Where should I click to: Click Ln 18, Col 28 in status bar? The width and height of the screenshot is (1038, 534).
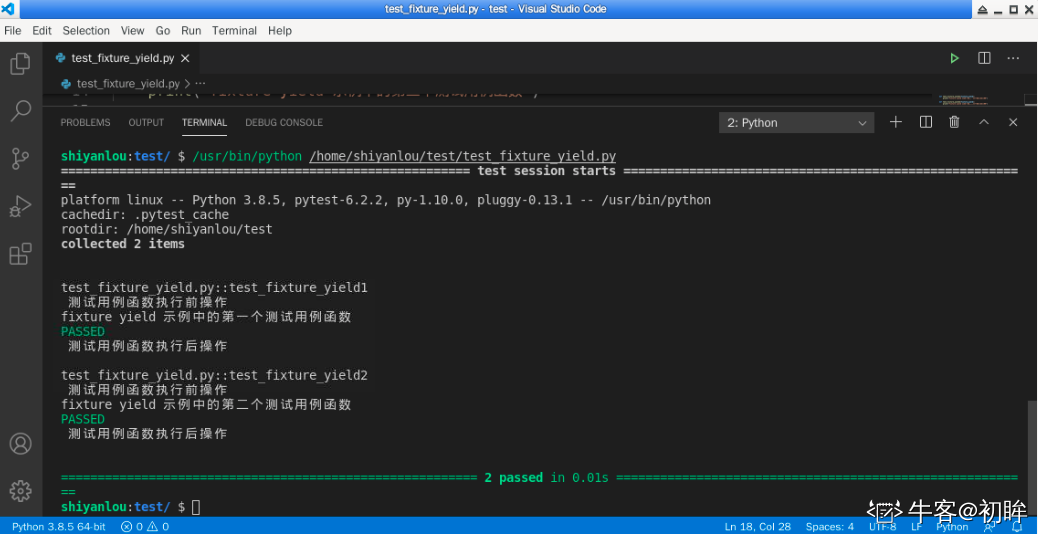pyautogui.click(x=757, y=527)
